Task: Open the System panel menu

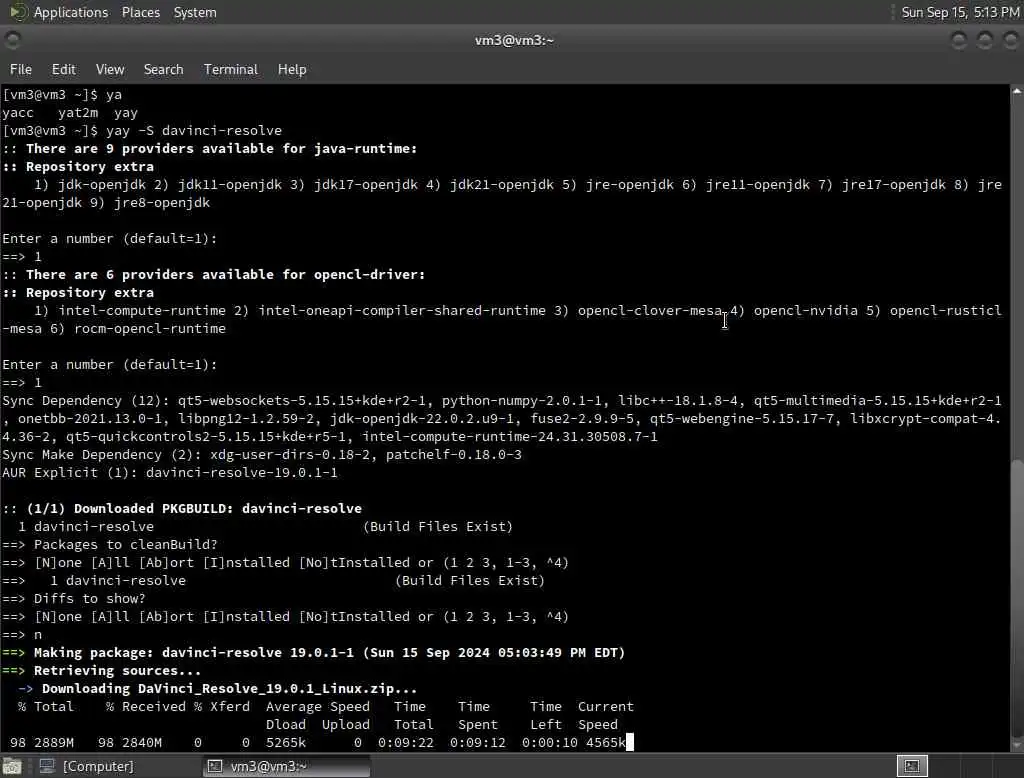Action: pos(195,12)
